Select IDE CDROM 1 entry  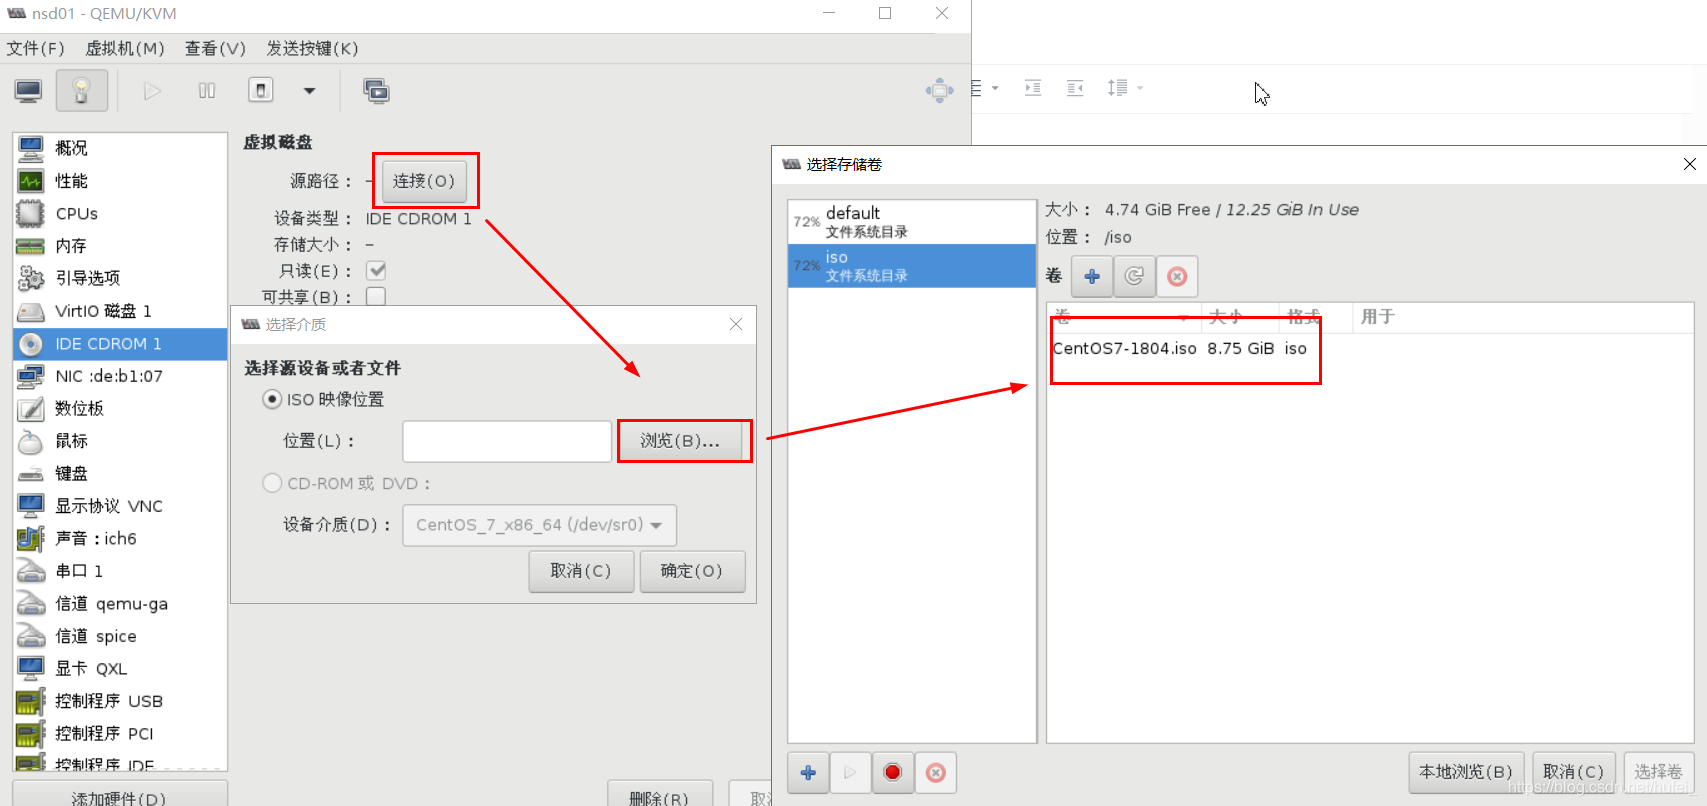click(x=120, y=343)
